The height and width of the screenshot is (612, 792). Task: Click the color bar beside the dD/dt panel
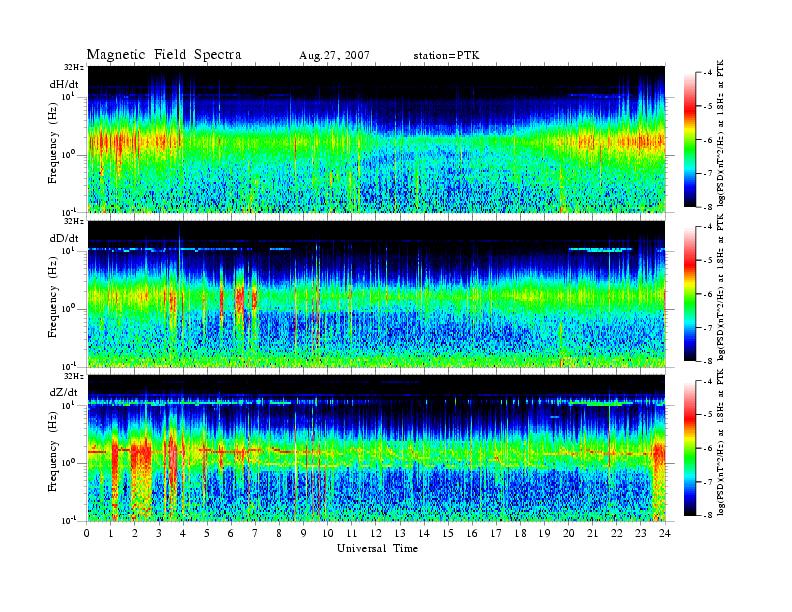[690, 294]
